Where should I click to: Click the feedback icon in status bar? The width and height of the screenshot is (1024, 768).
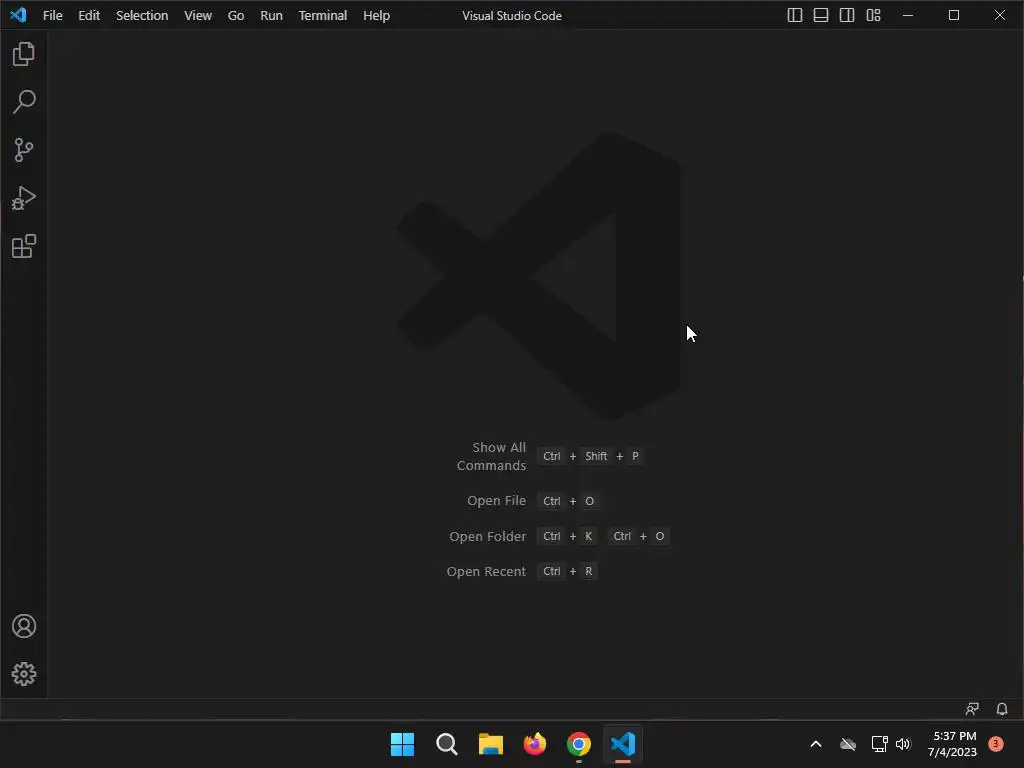pos(972,709)
